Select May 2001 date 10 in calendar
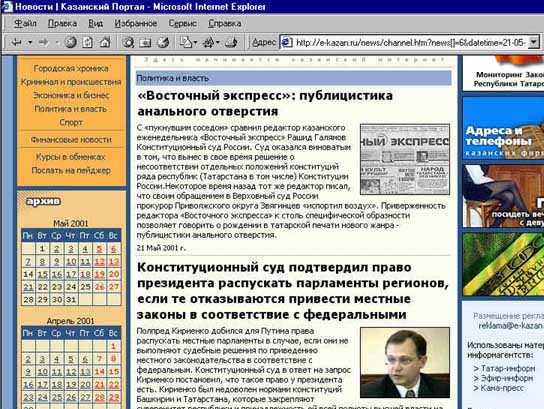Screen dimensions: 544x409 pyautogui.click(x=71, y=262)
